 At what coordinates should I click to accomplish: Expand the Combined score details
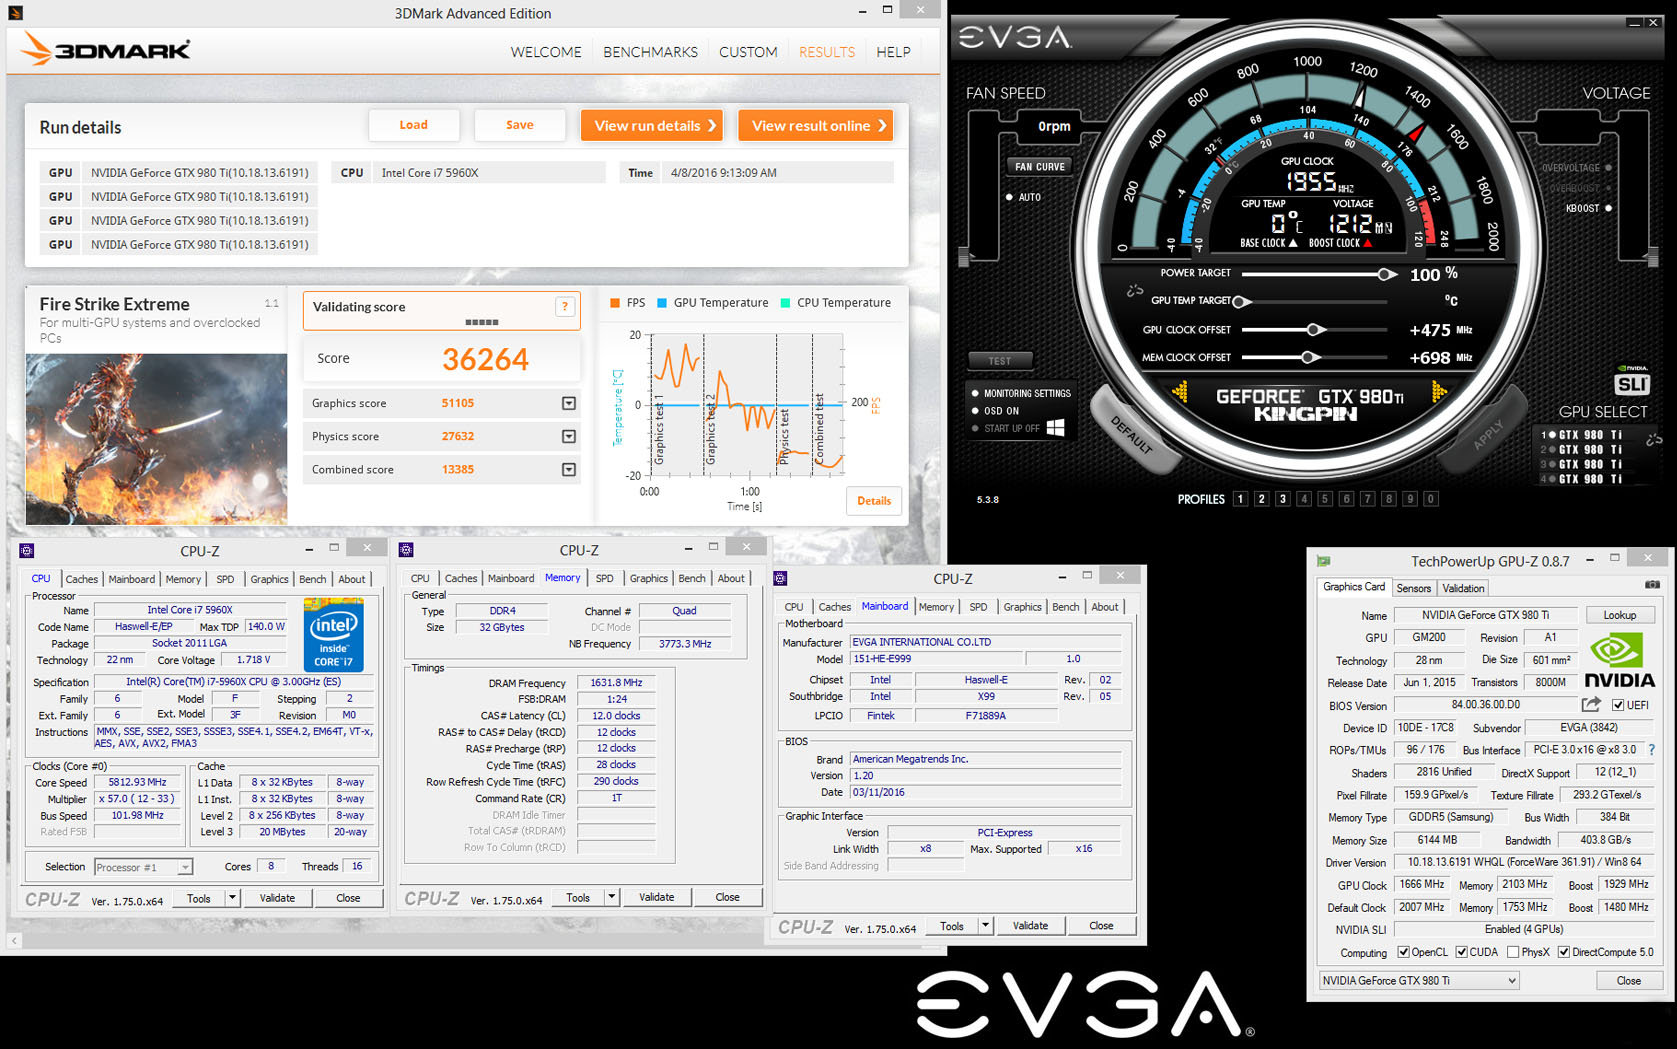pos(568,469)
